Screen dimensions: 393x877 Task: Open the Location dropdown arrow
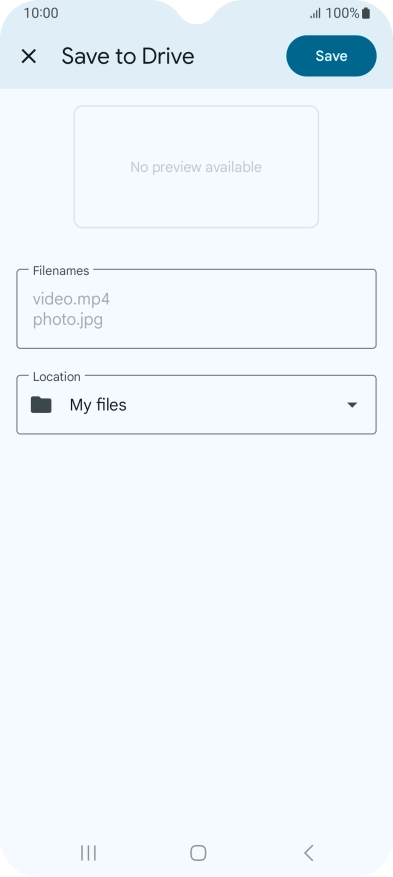pyautogui.click(x=352, y=405)
